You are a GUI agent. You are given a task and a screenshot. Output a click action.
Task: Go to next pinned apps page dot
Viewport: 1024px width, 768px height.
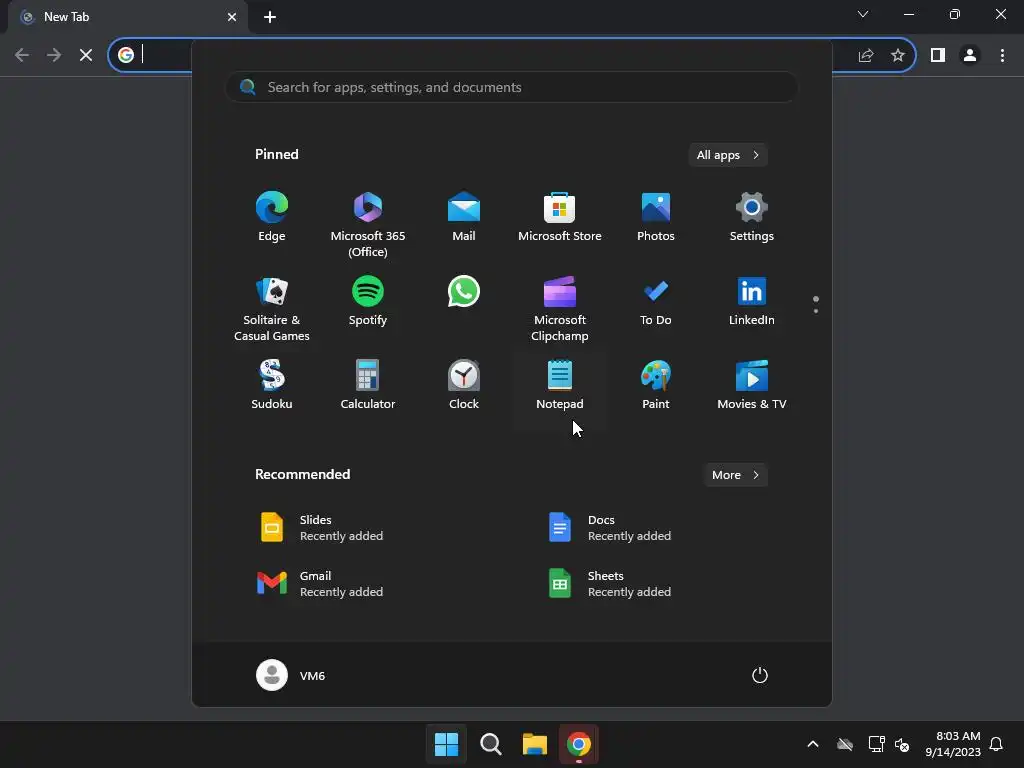(x=816, y=311)
